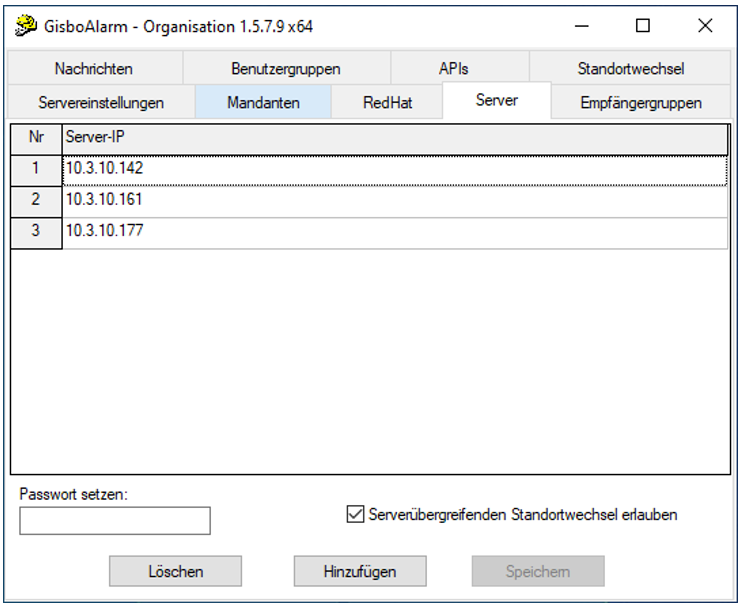
Task: Click the Server-IP column header
Action: (395, 139)
